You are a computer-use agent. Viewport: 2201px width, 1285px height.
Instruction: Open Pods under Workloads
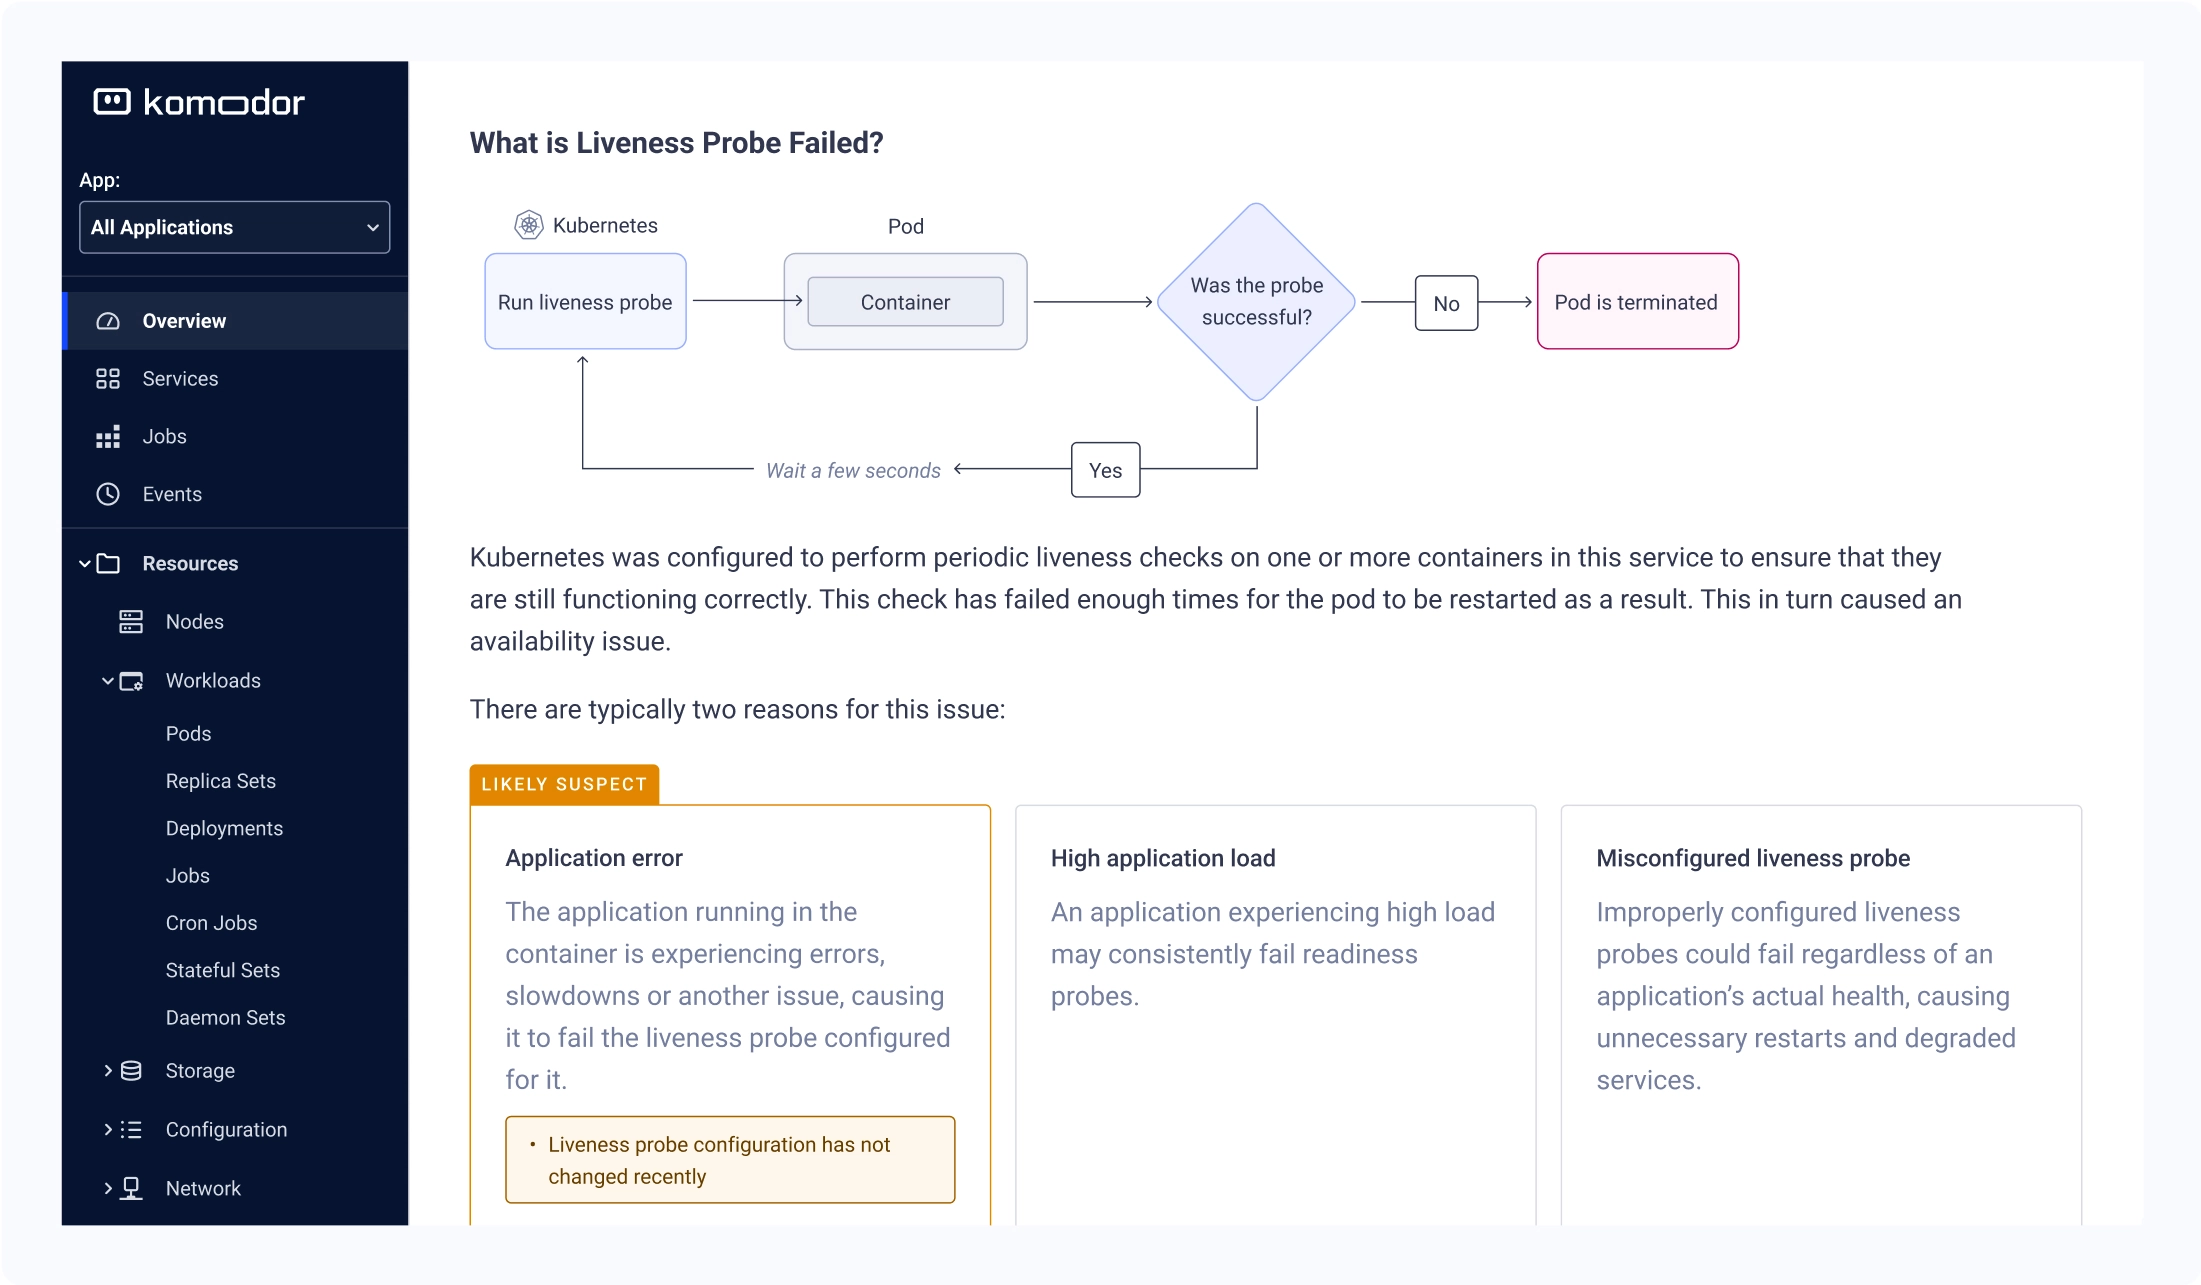click(x=189, y=734)
